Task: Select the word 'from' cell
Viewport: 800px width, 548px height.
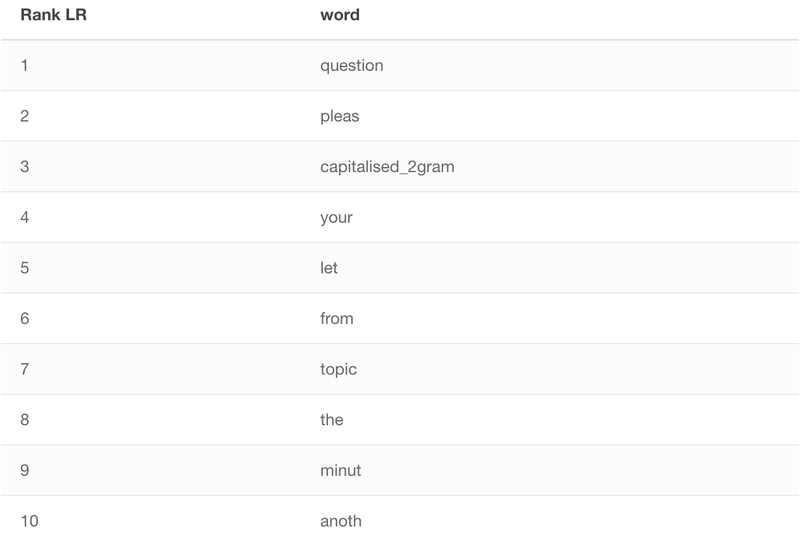Action: pos(336,318)
